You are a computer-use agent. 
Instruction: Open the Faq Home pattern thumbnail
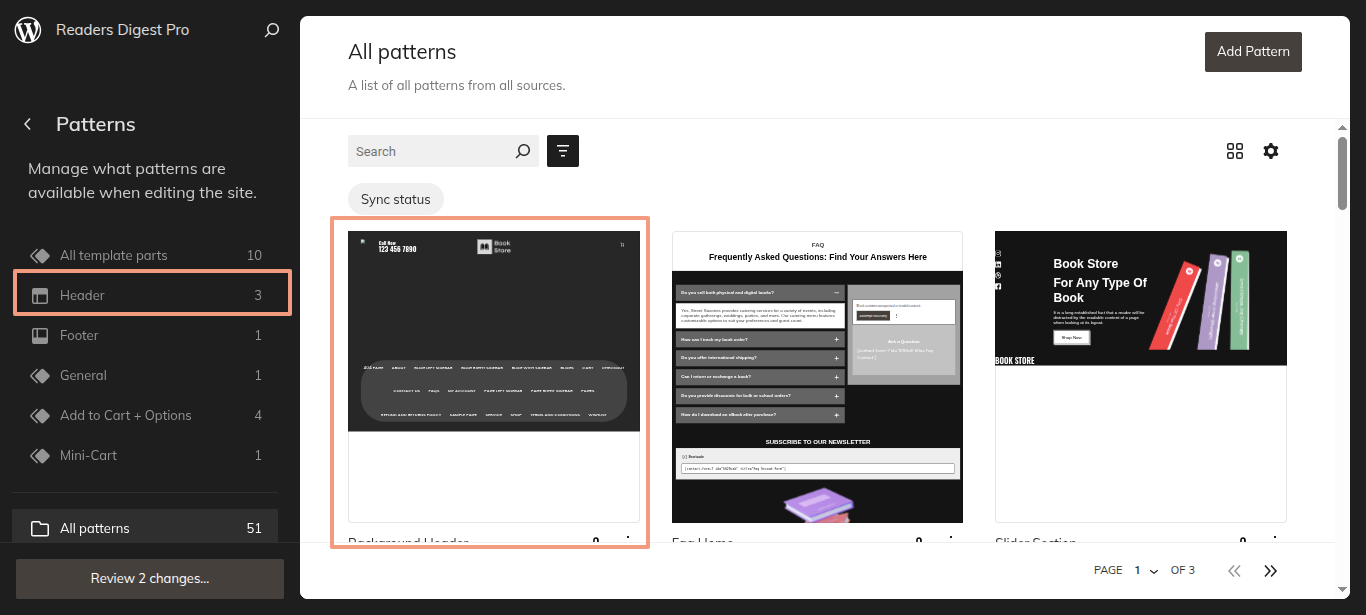point(817,376)
